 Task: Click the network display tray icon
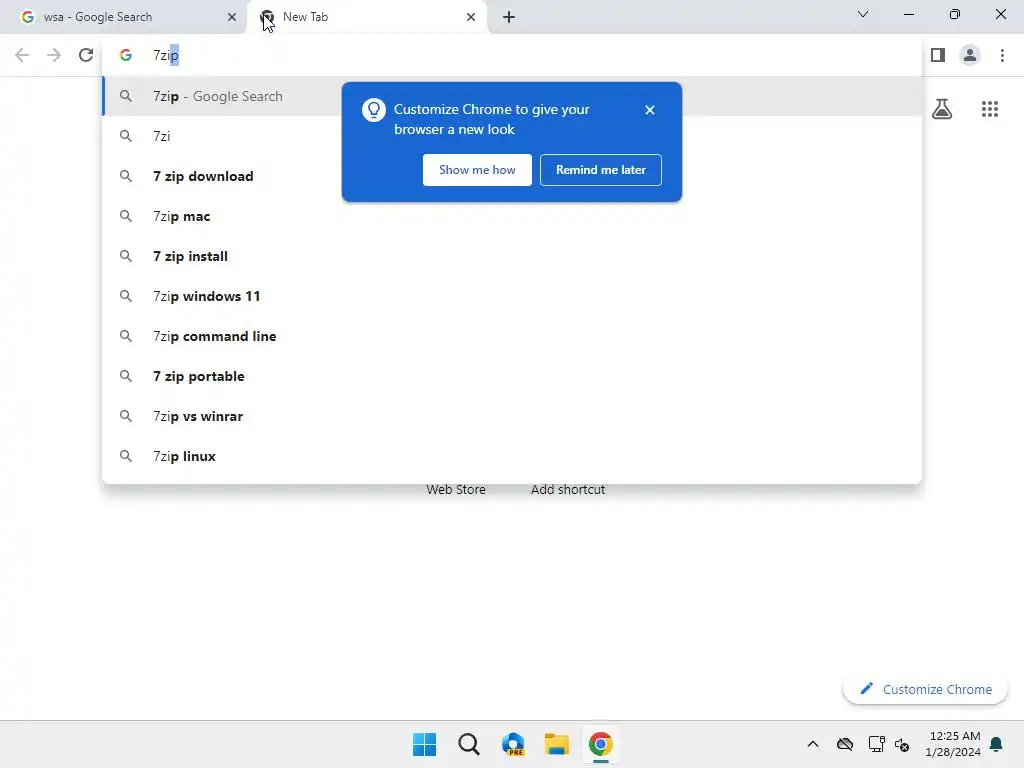pos(876,744)
